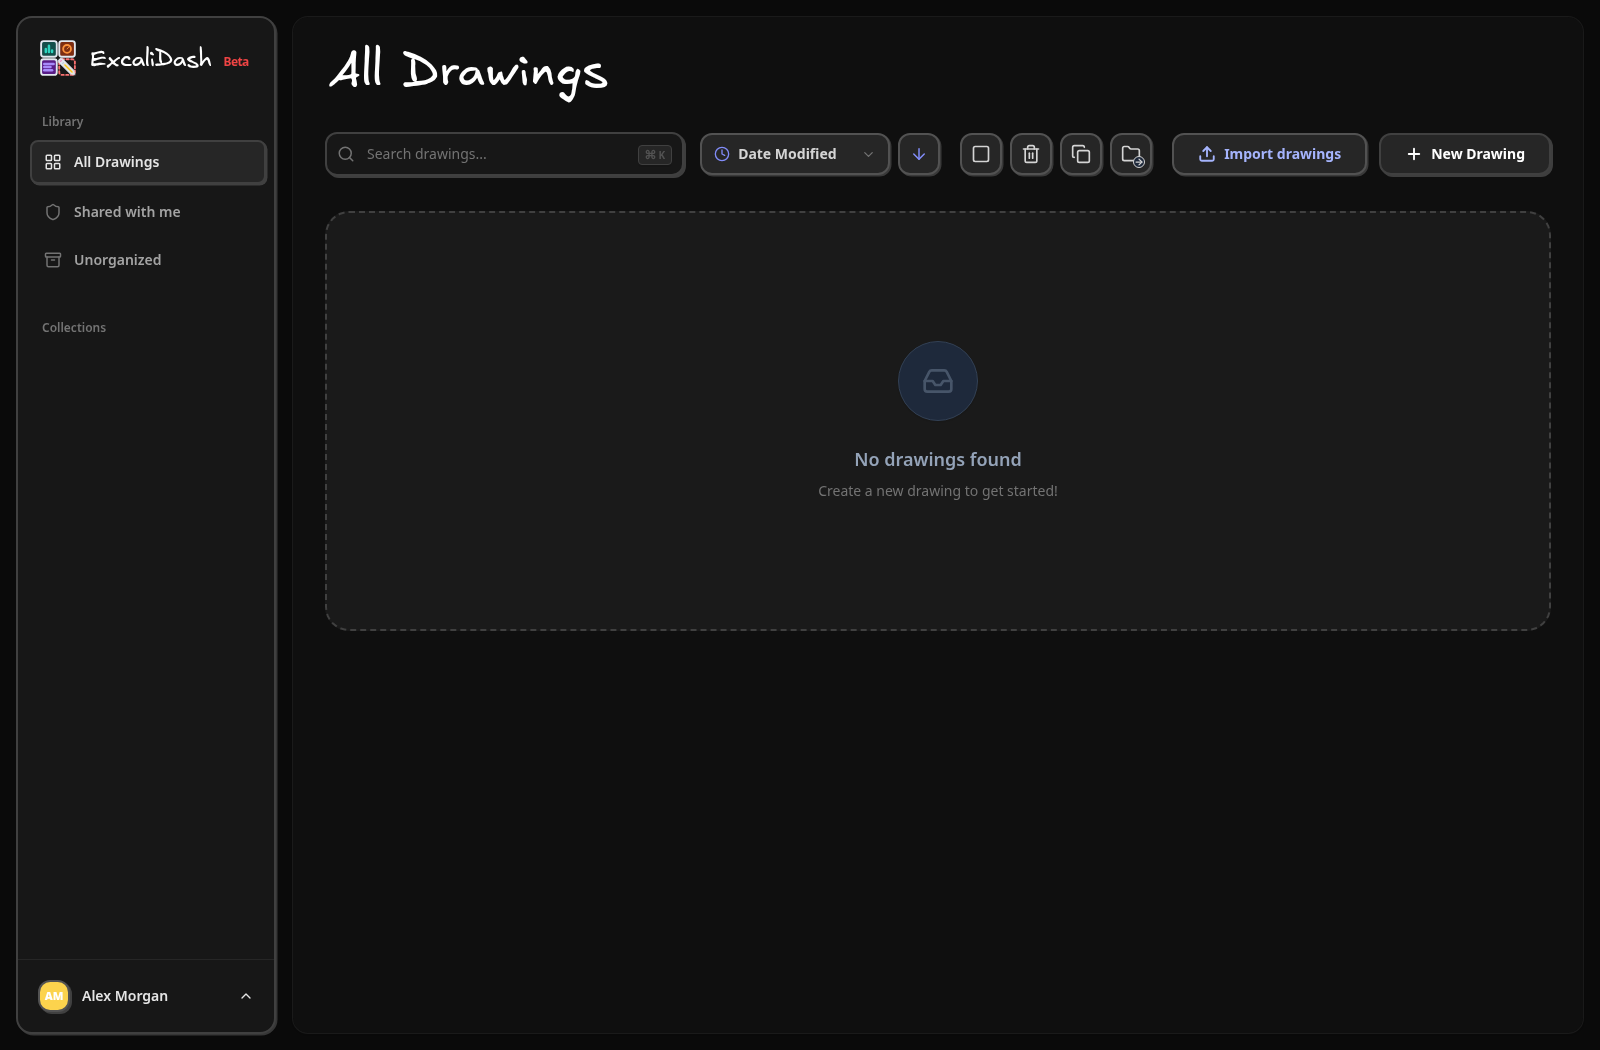Open Shared with me section

pyautogui.click(x=149, y=212)
